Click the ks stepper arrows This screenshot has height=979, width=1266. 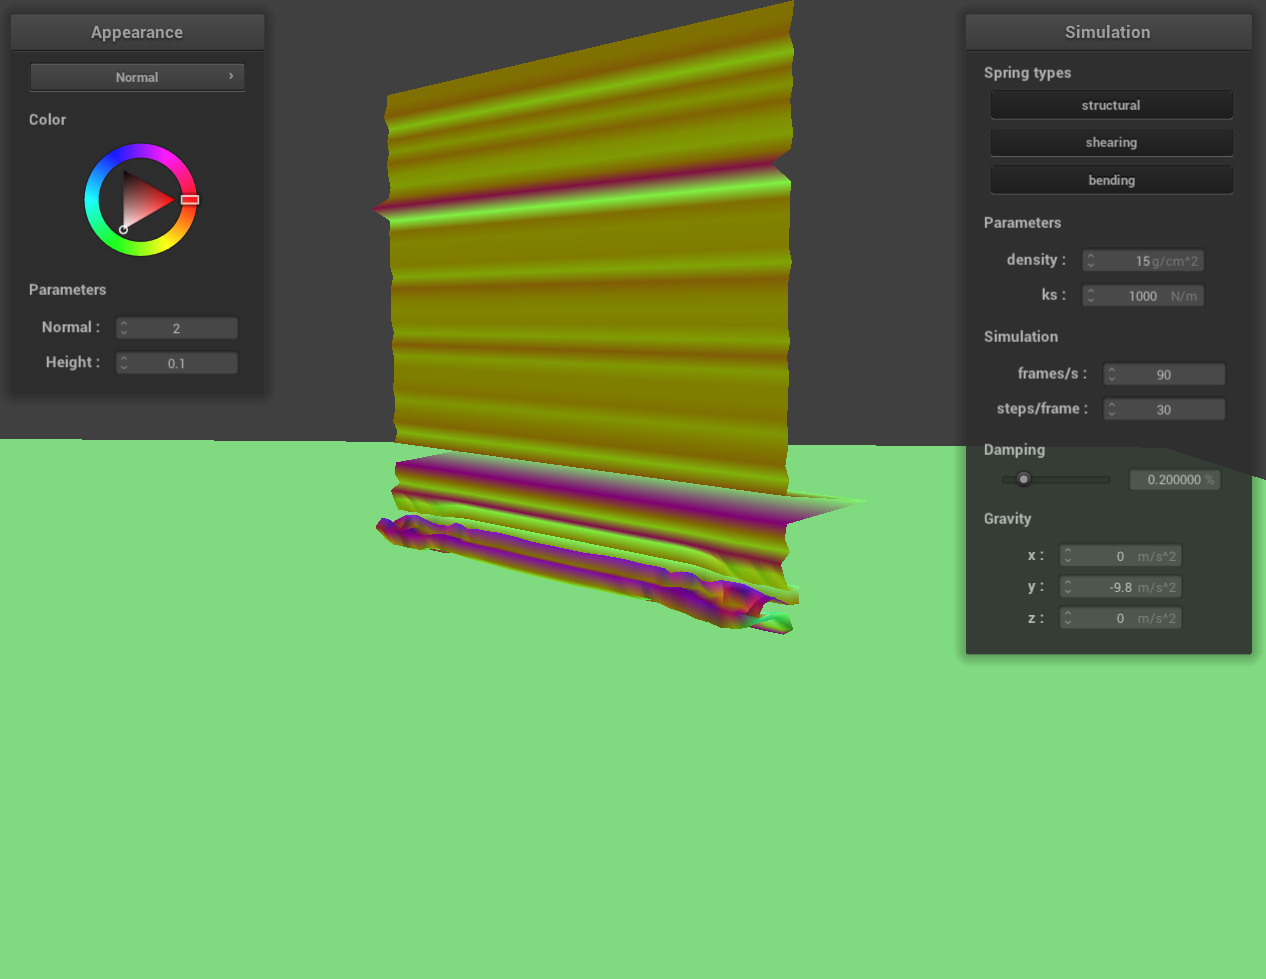point(1091,296)
